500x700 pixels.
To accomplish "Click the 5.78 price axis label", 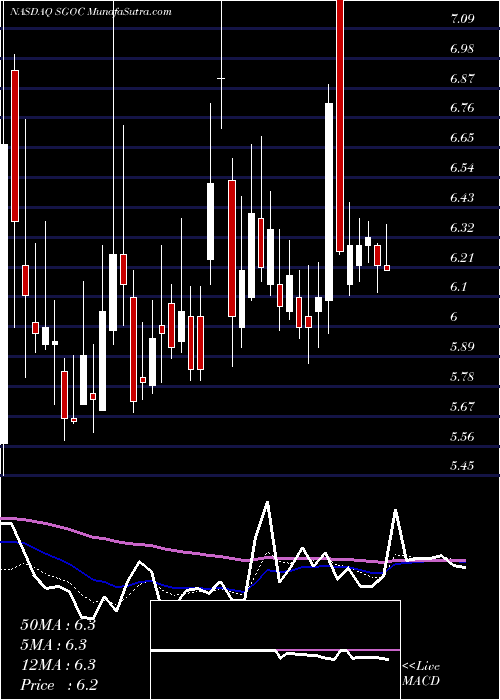I will pyautogui.click(x=462, y=376).
